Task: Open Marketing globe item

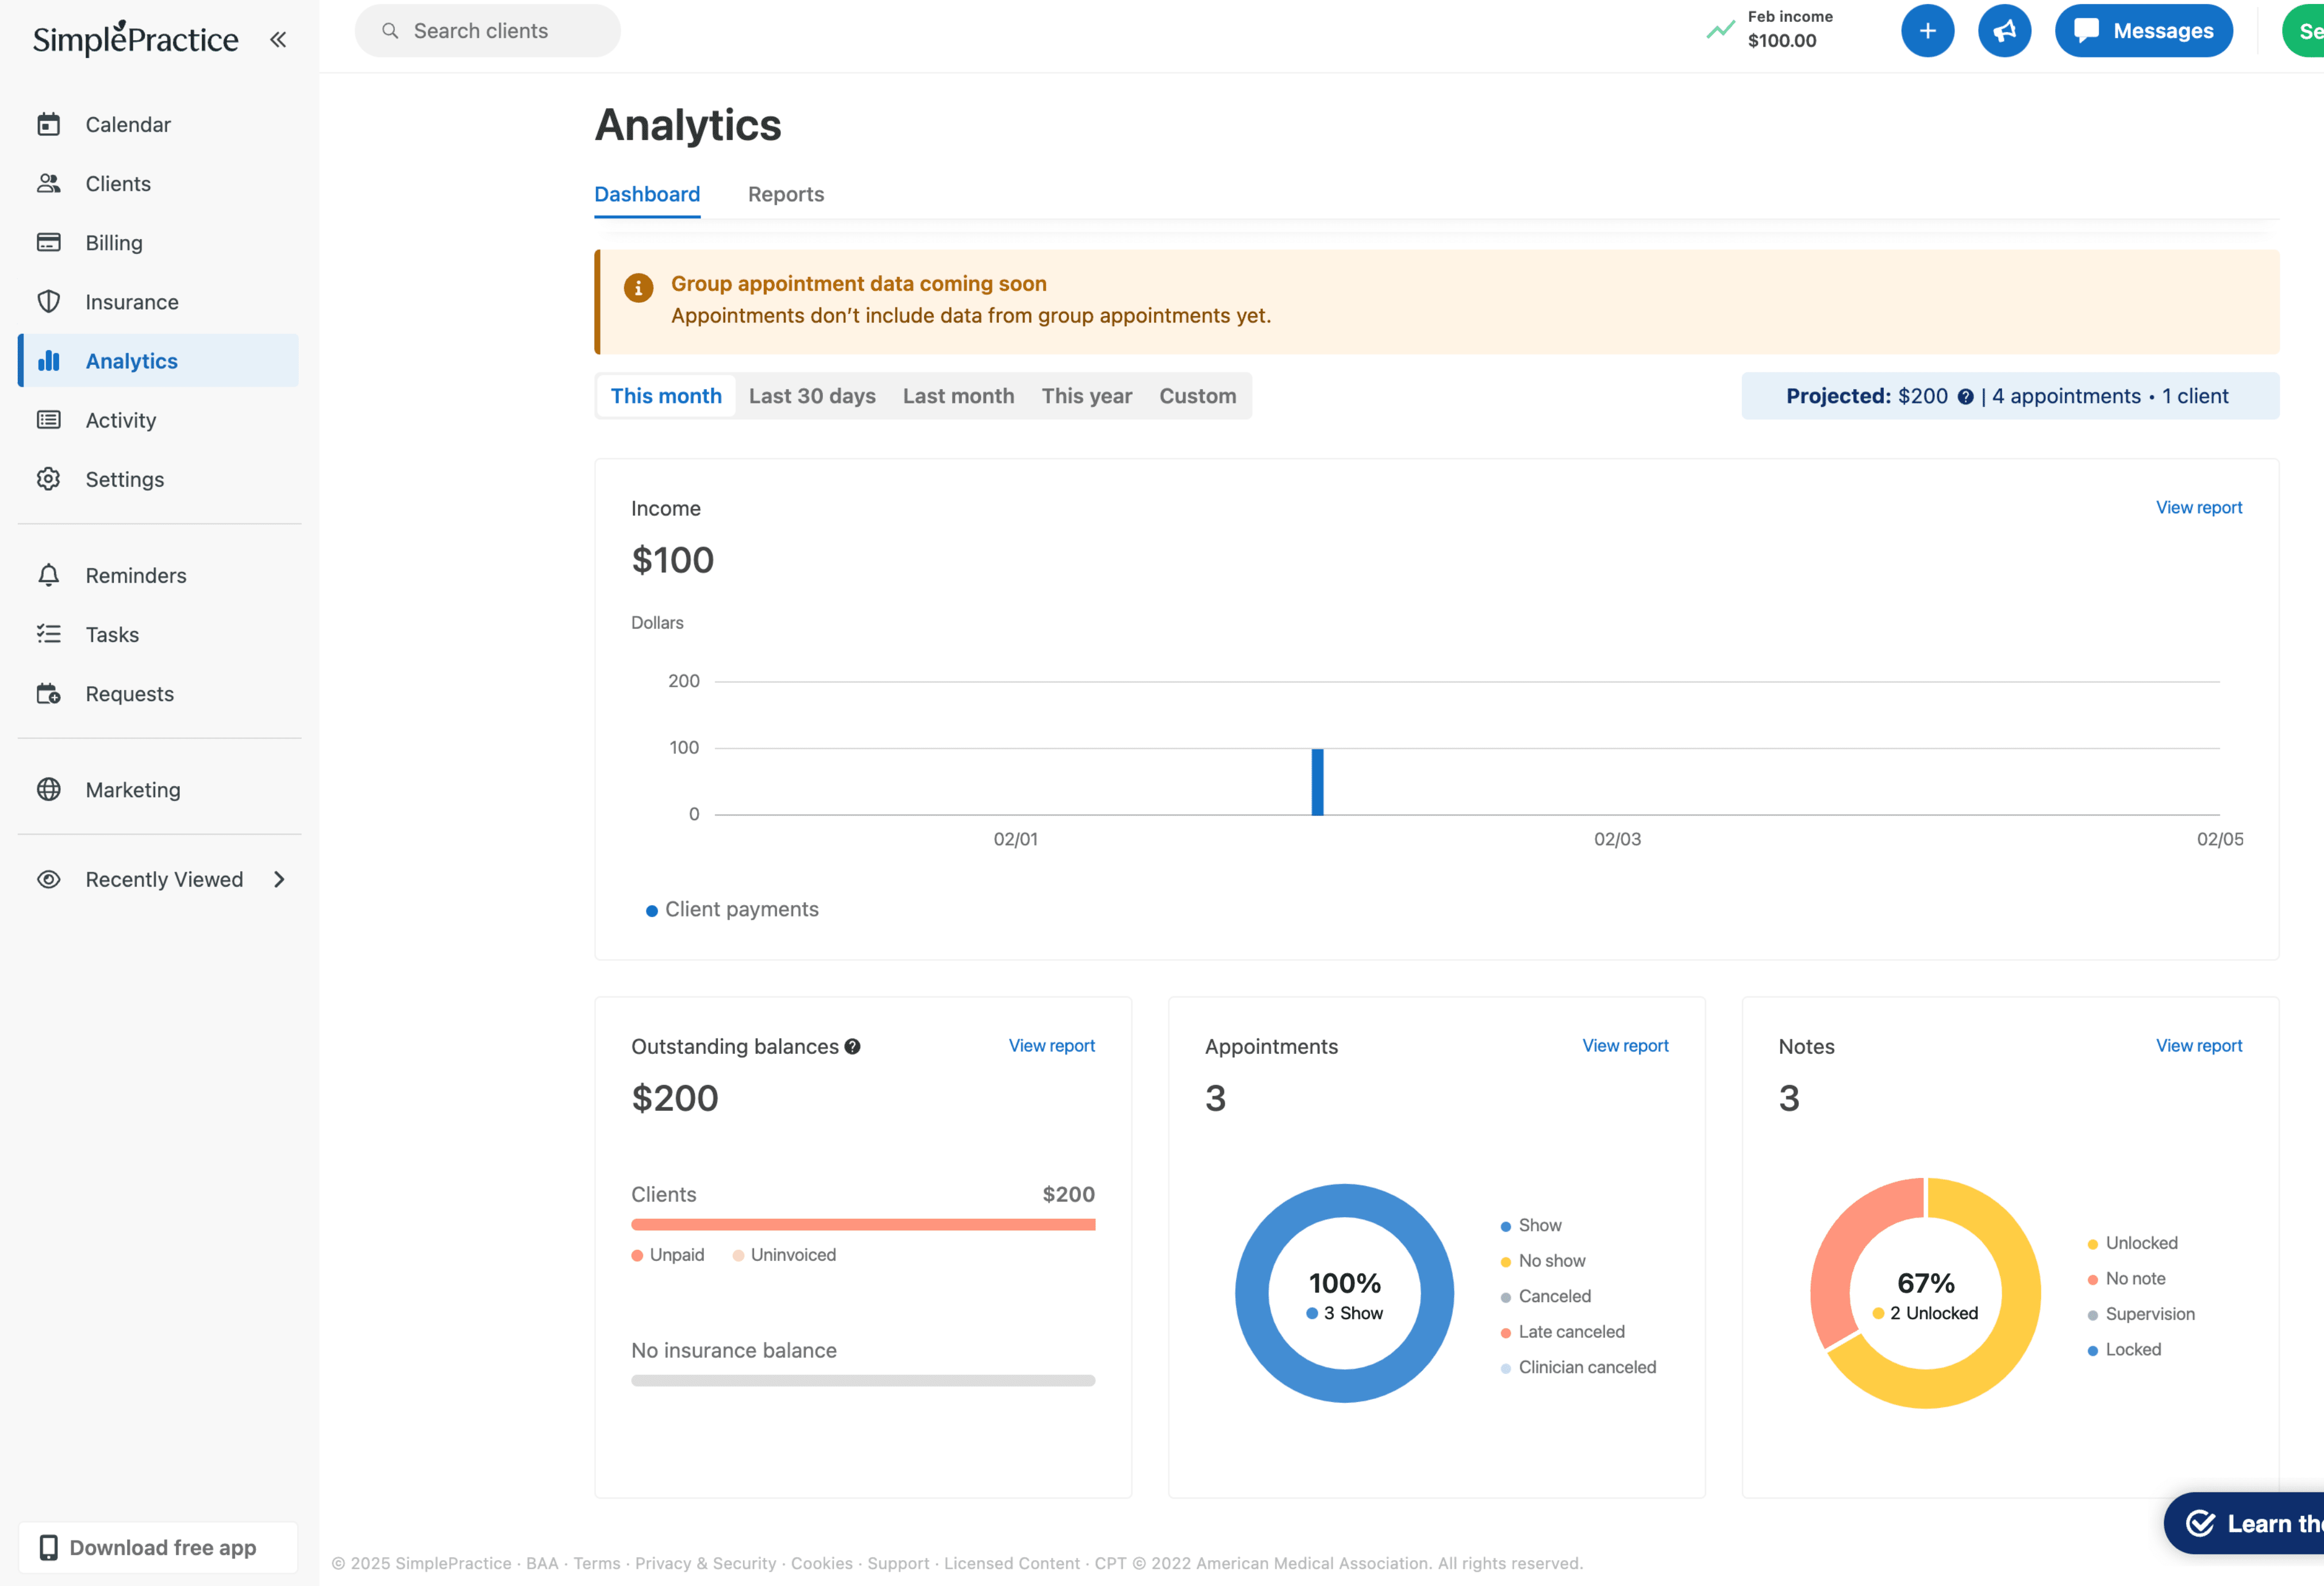Action: pyautogui.click(x=132, y=790)
